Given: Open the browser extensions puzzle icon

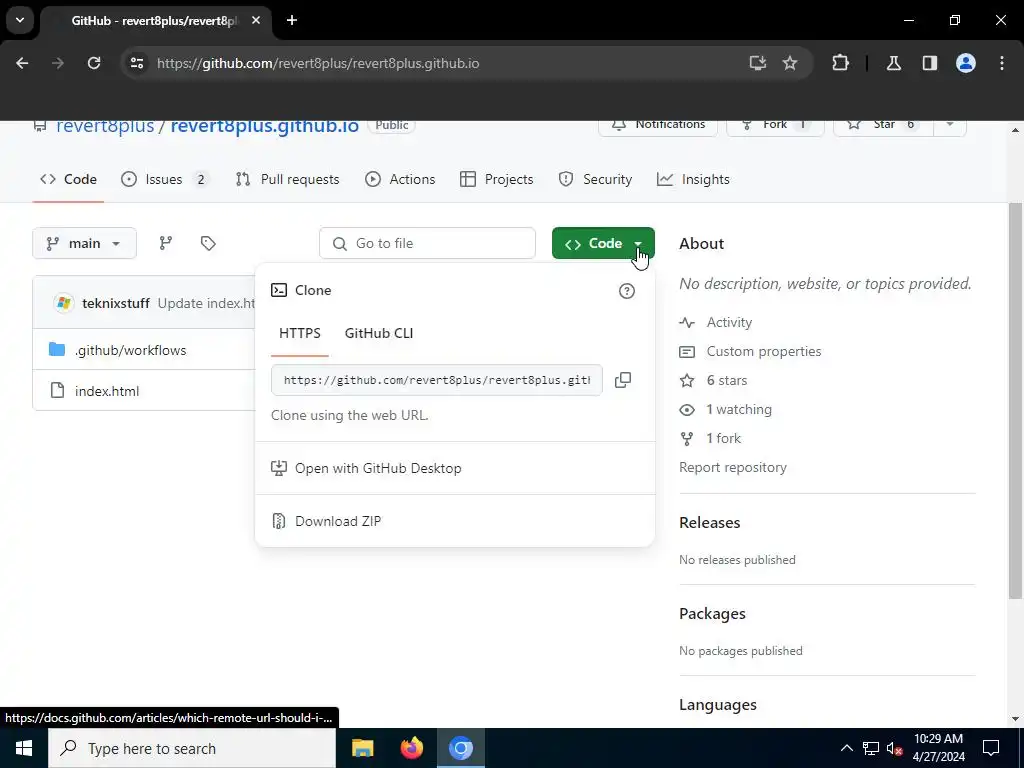Looking at the screenshot, I should tap(840, 63).
